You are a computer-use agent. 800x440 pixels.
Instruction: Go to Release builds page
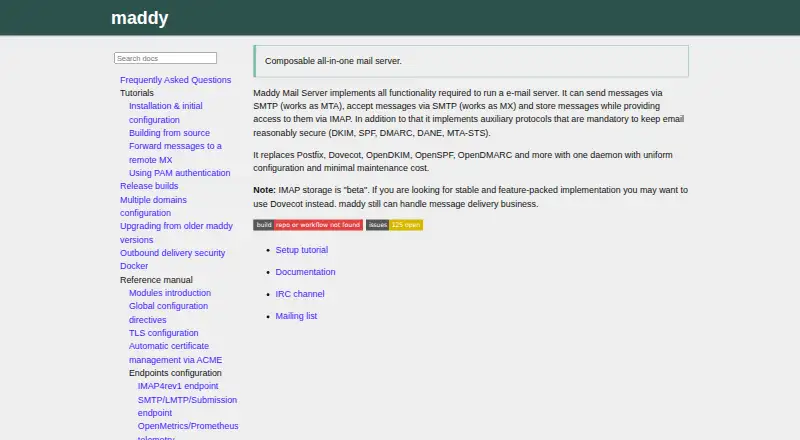149,186
